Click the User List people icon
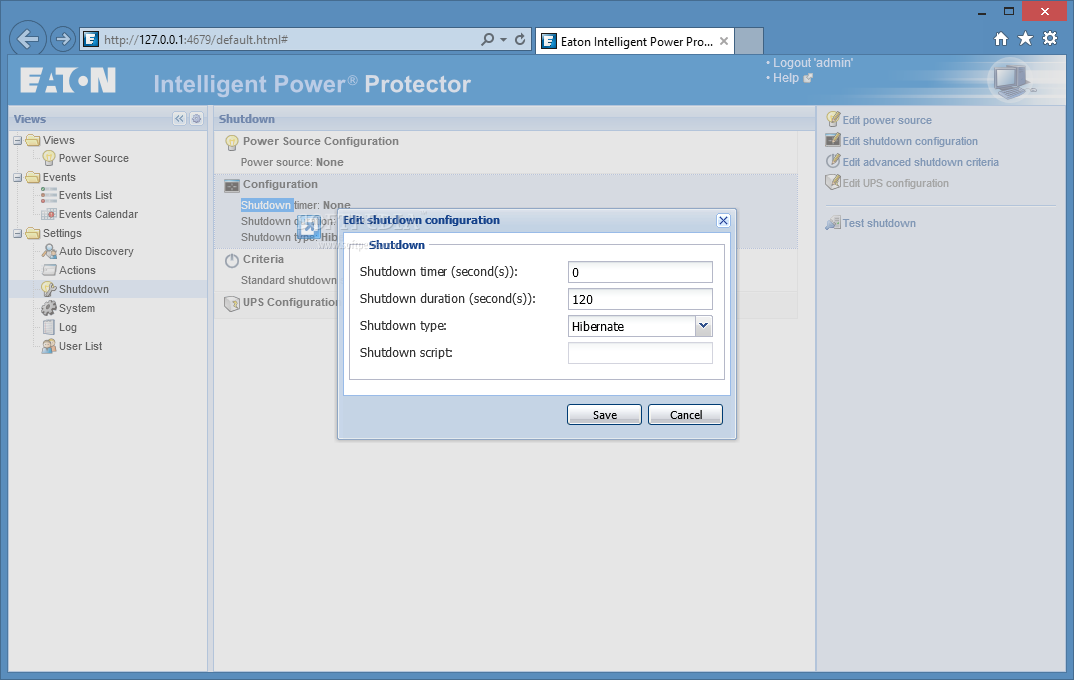Image resolution: width=1074 pixels, height=680 pixels. [x=49, y=347]
